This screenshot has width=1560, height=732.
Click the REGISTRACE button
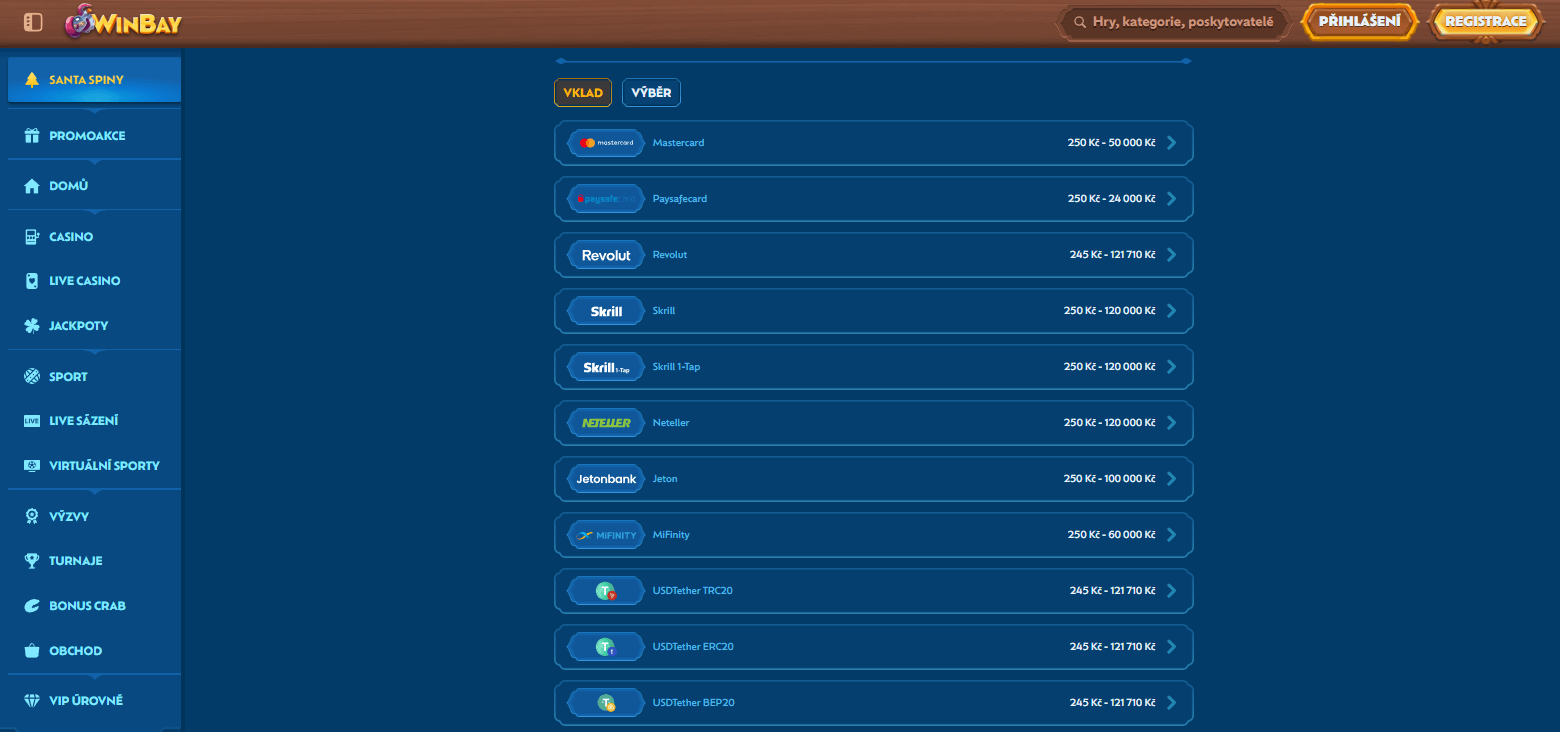(x=1486, y=21)
